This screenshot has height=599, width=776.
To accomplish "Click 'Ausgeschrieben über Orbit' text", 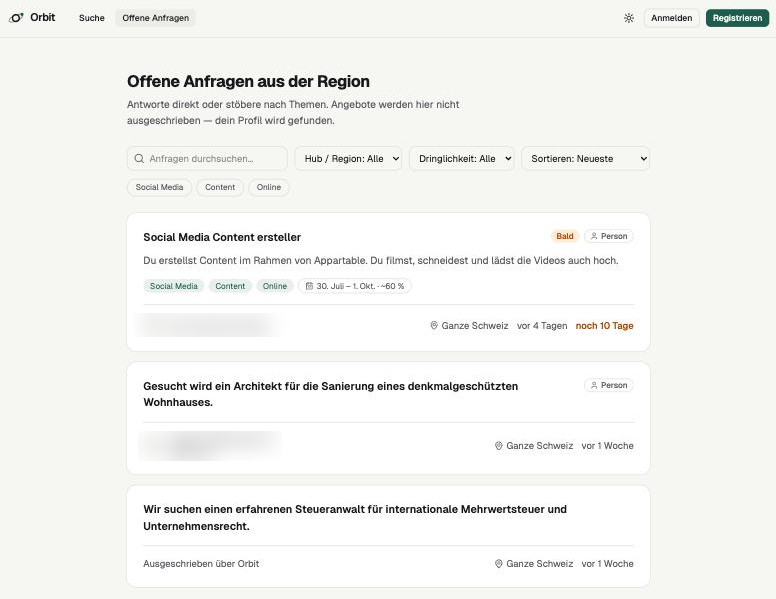I will pyautogui.click(x=201, y=563).
